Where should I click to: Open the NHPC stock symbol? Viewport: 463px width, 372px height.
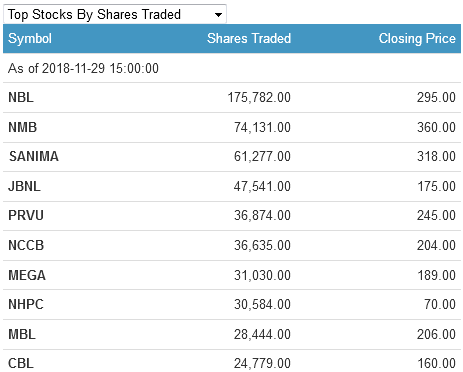pyautogui.click(x=26, y=304)
